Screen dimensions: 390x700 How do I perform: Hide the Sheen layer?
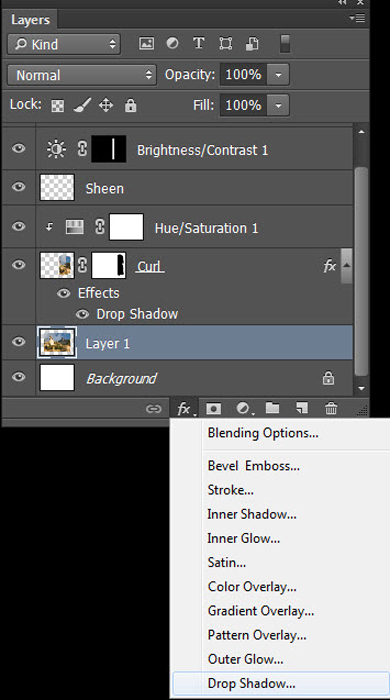coord(18,187)
